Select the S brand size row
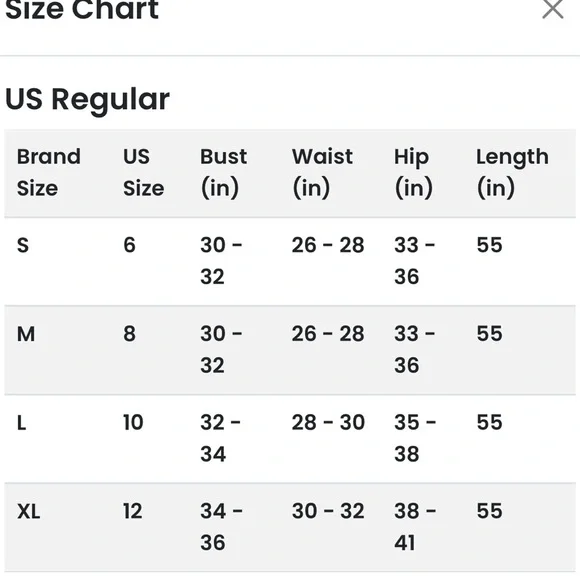 point(290,261)
